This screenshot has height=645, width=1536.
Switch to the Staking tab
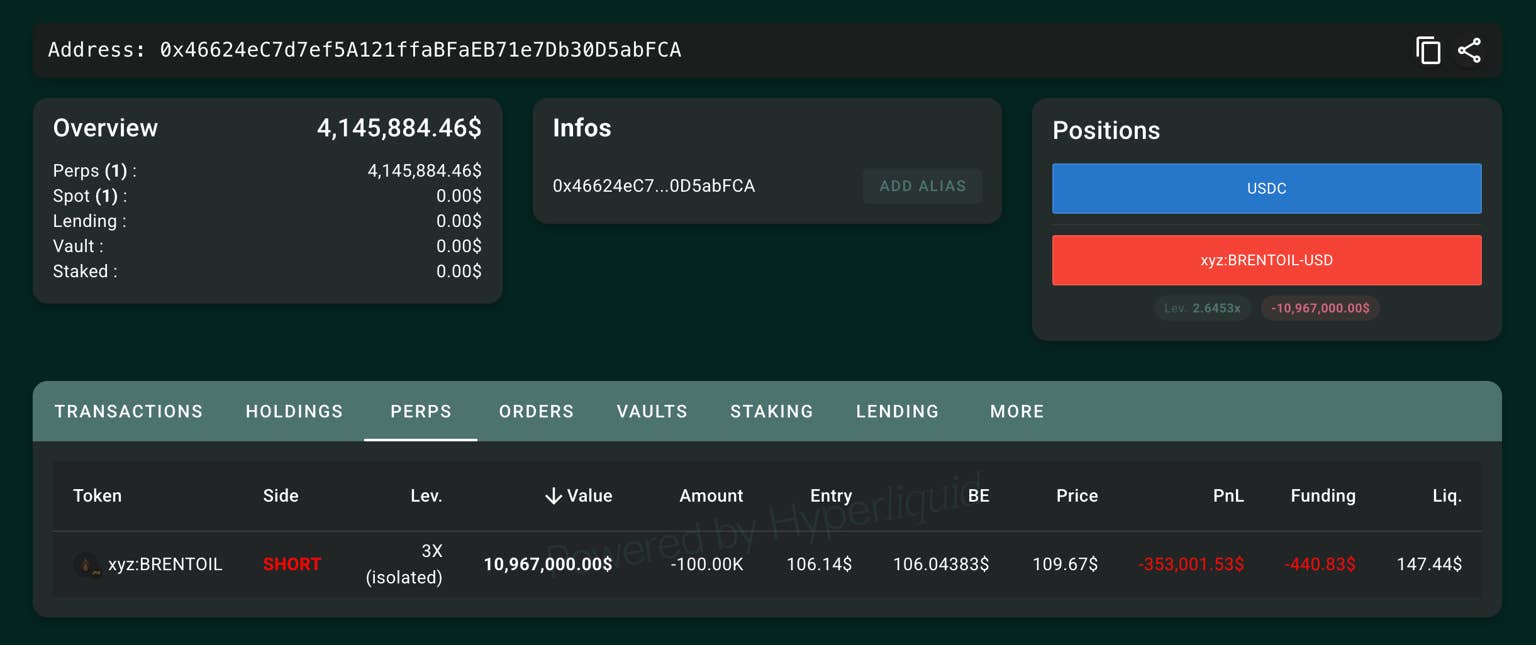771,411
